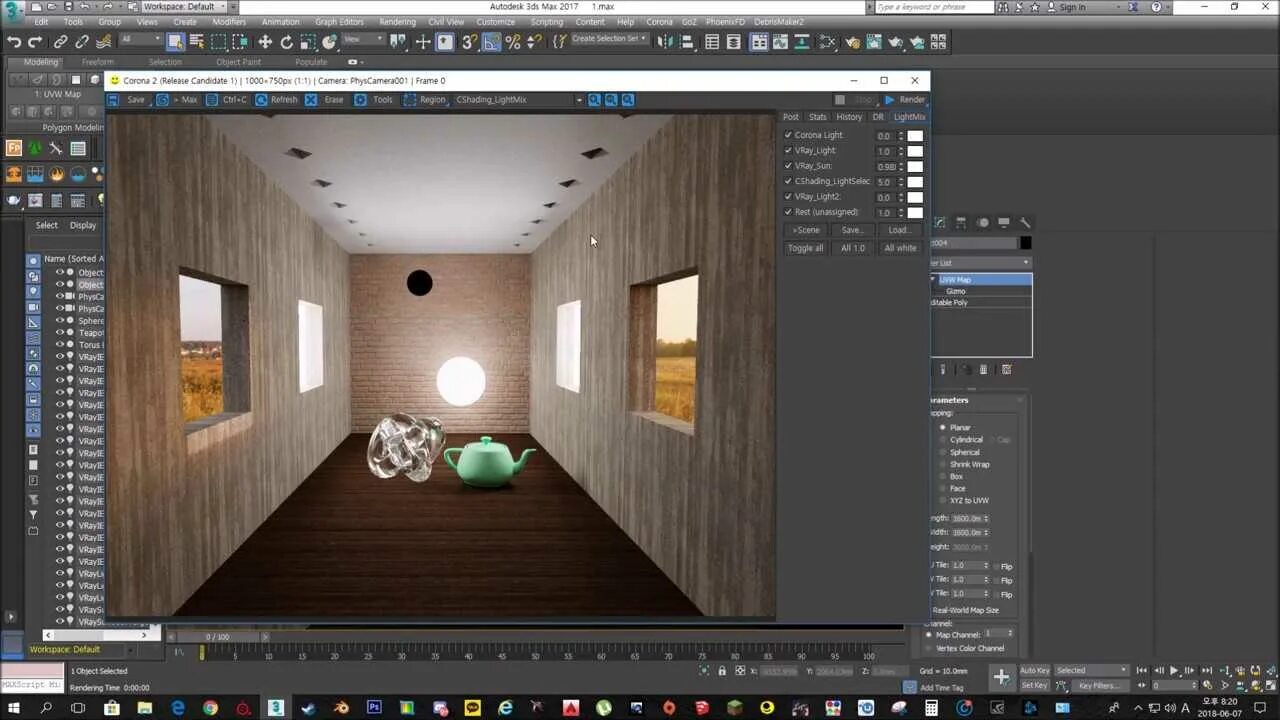Click the VRay_Light color swatch in LightMix
This screenshot has width=1280, height=720.
(915, 150)
